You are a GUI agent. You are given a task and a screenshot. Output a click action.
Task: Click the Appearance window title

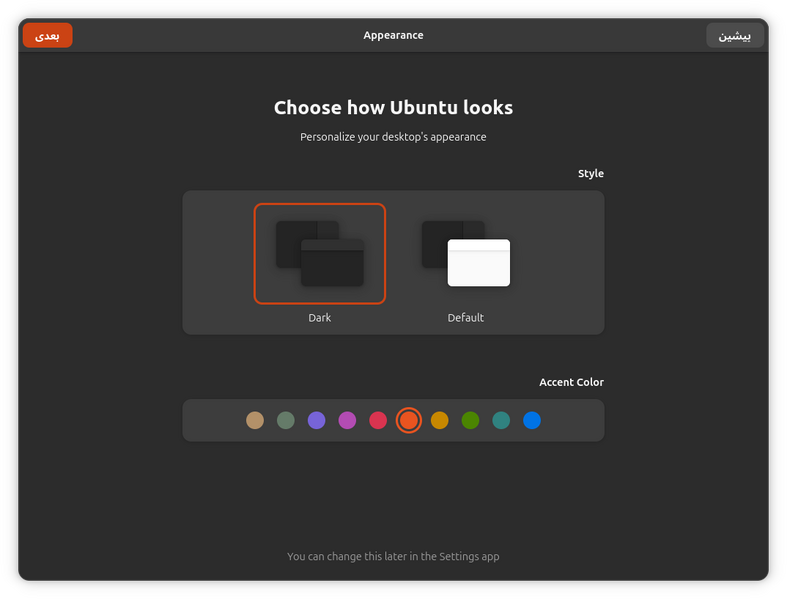point(394,36)
